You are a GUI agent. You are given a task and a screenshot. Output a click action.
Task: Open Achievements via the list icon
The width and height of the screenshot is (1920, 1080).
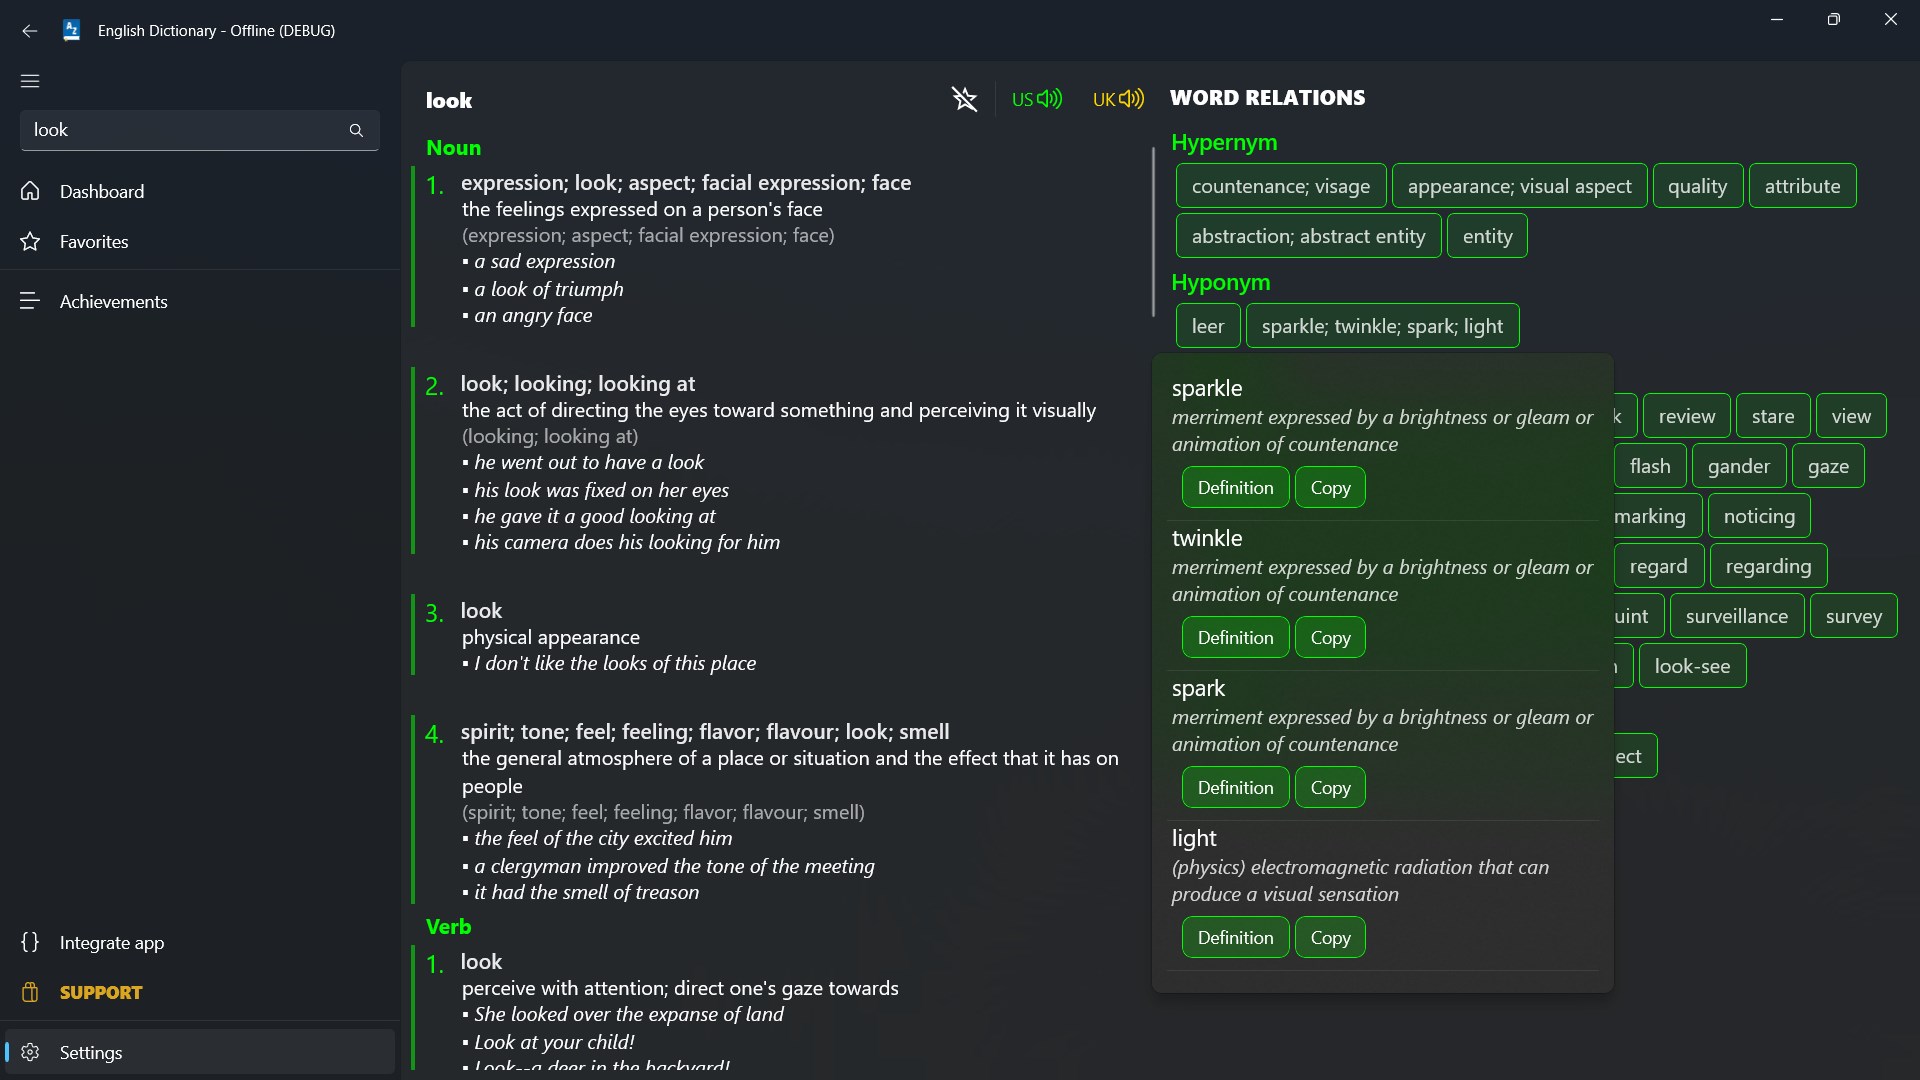click(113, 301)
